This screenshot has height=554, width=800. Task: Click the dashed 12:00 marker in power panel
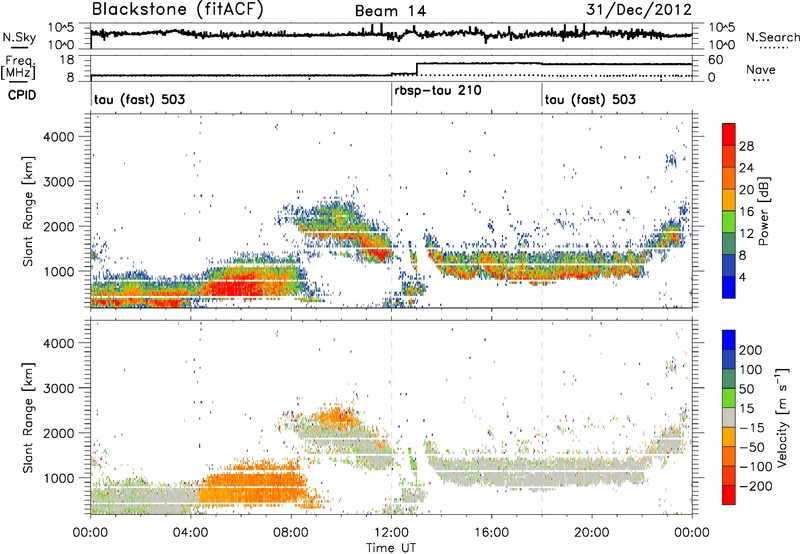(391, 211)
